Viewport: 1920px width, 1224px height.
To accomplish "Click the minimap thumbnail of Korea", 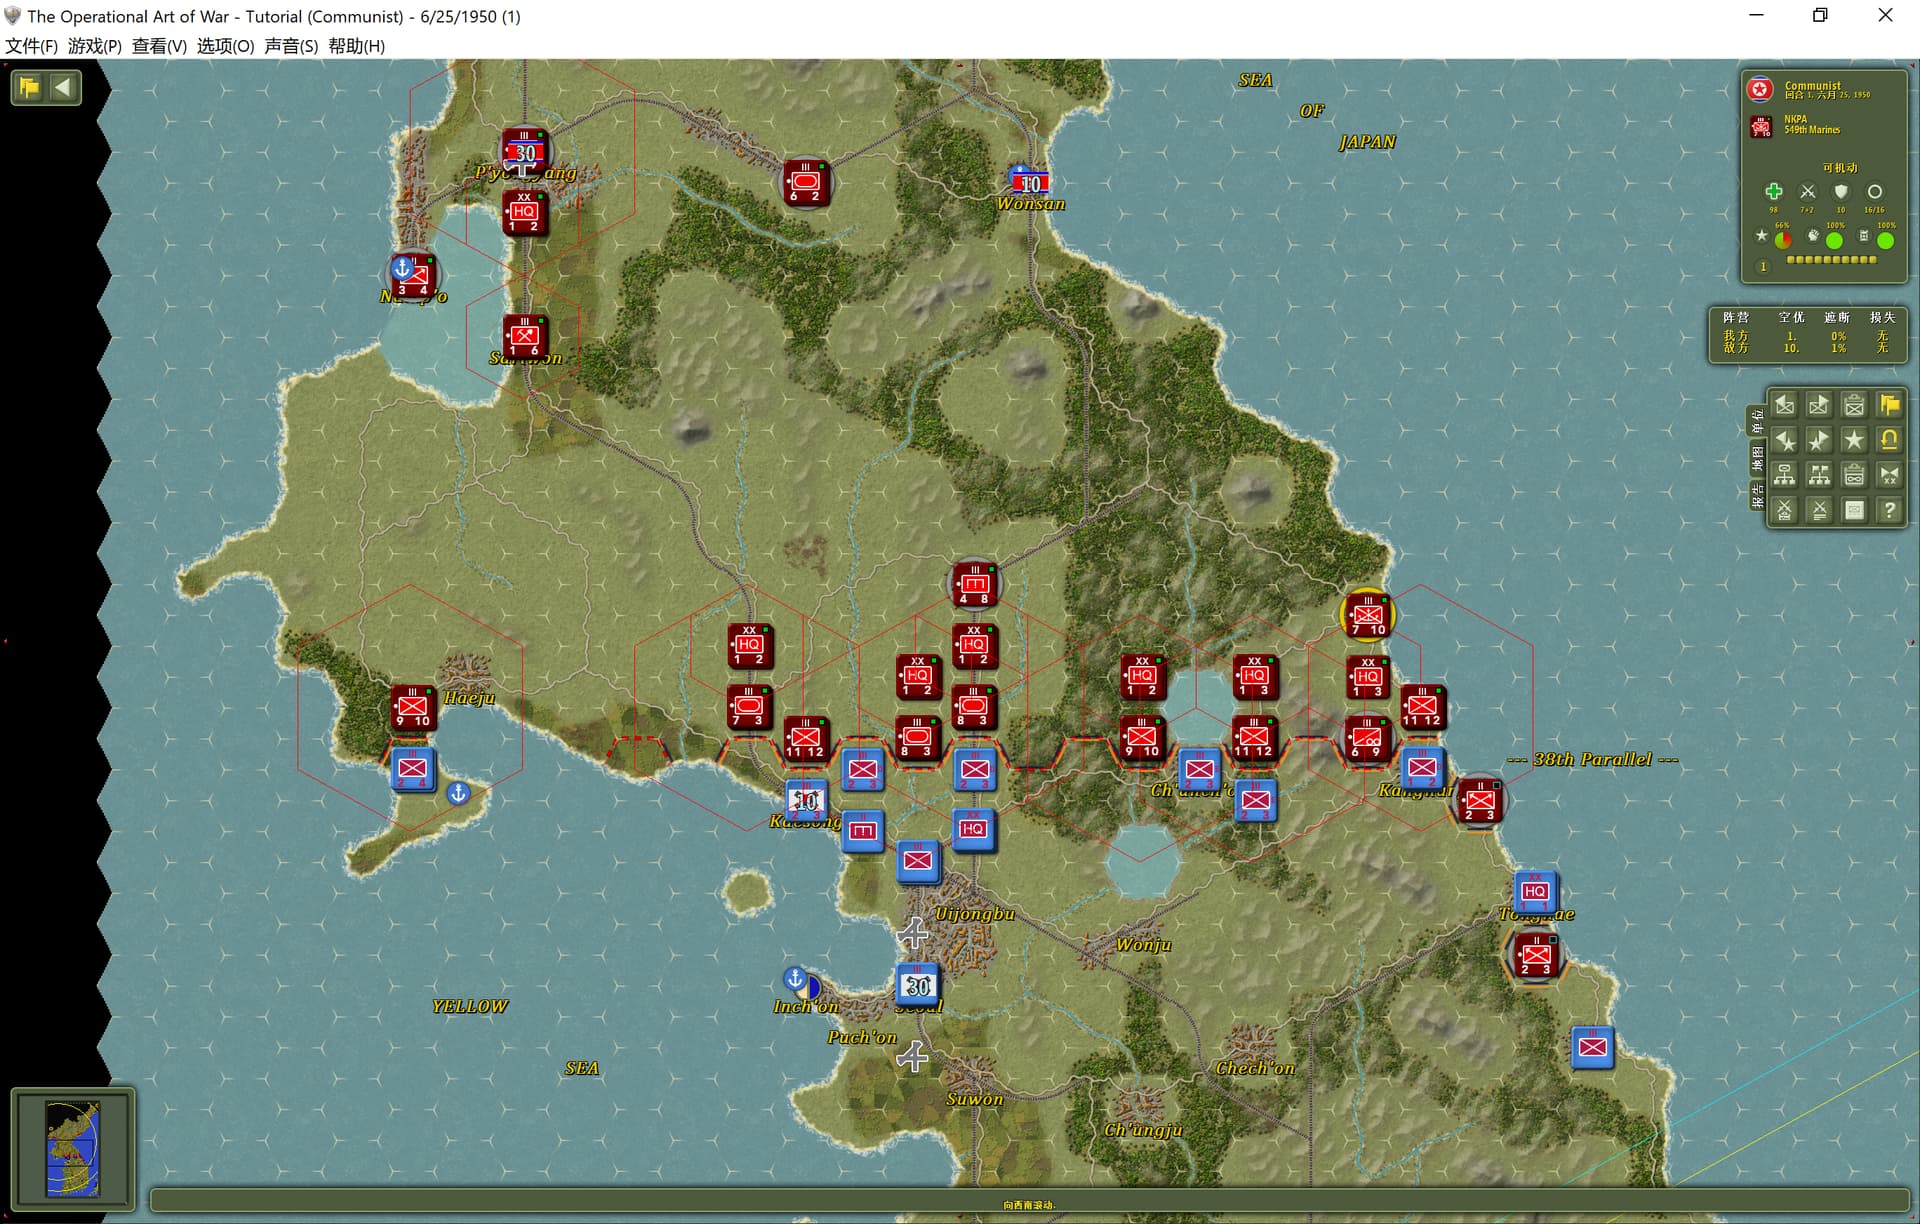I will point(73,1149).
